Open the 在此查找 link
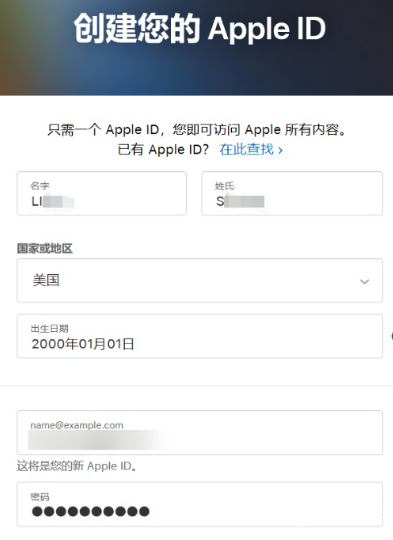This screenshot has height=540, width=393. tap(251, 149)
